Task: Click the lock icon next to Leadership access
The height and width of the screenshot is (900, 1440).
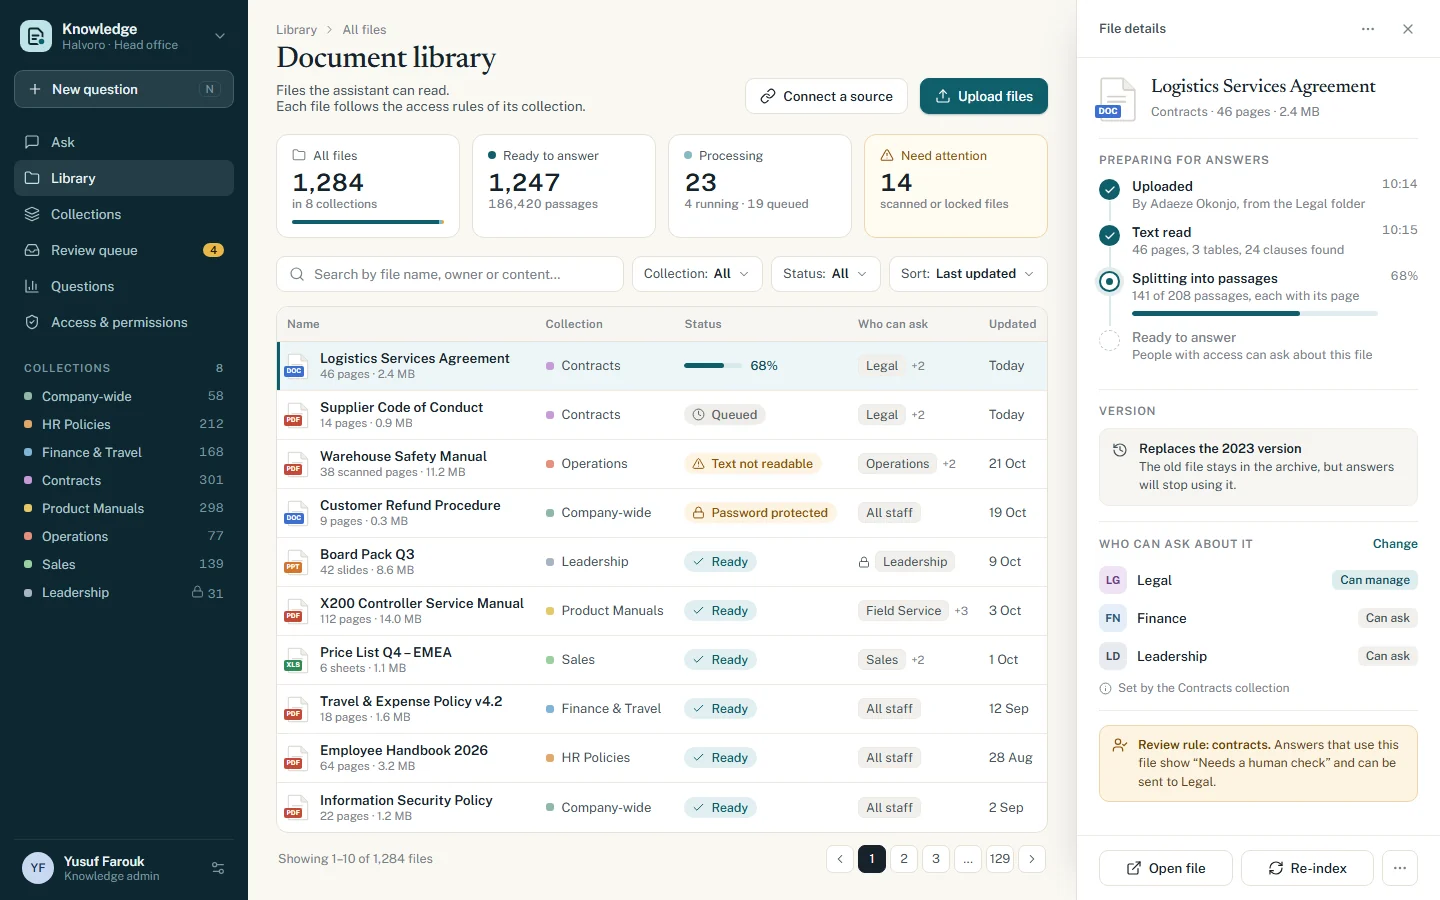Action: pos(864,562)
